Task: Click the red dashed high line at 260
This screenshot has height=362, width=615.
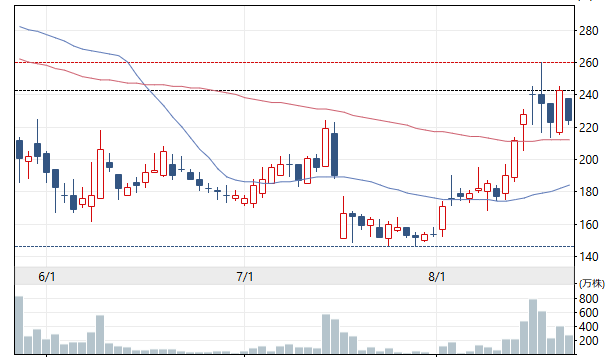Action: click(x=294, y=62)
